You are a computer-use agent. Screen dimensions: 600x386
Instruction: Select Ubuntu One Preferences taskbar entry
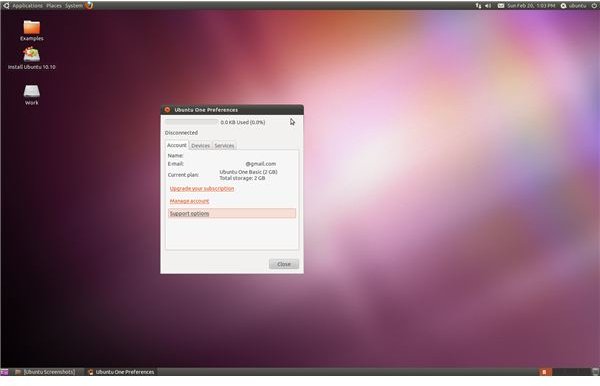[x=121, y=372]
